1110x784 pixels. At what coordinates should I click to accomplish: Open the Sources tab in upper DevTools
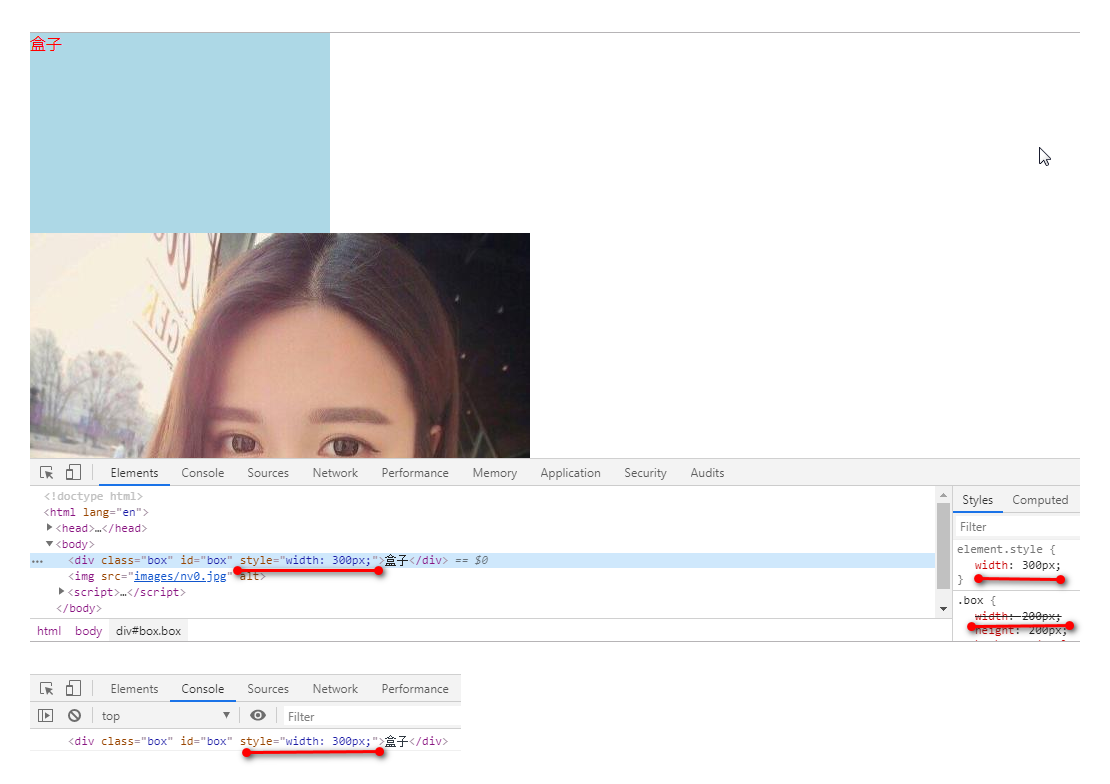click(x=268, y=473)
